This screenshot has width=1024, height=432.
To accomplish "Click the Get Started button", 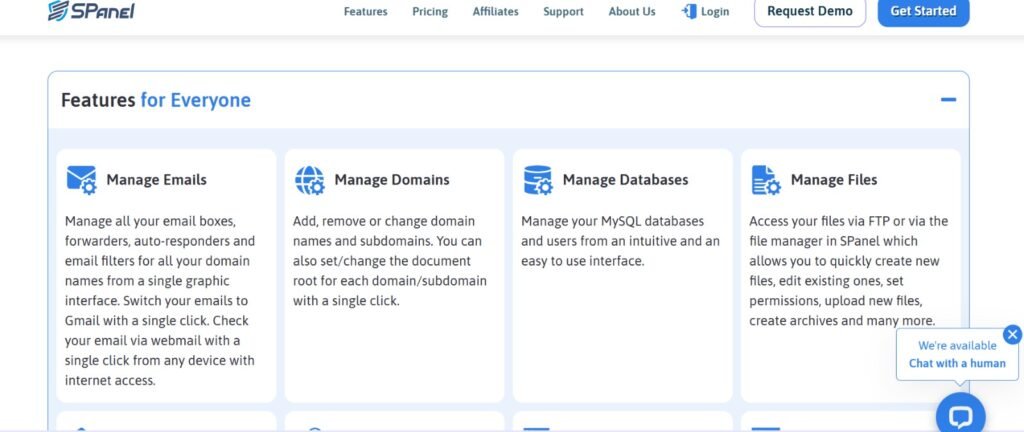I will (923, 12).
